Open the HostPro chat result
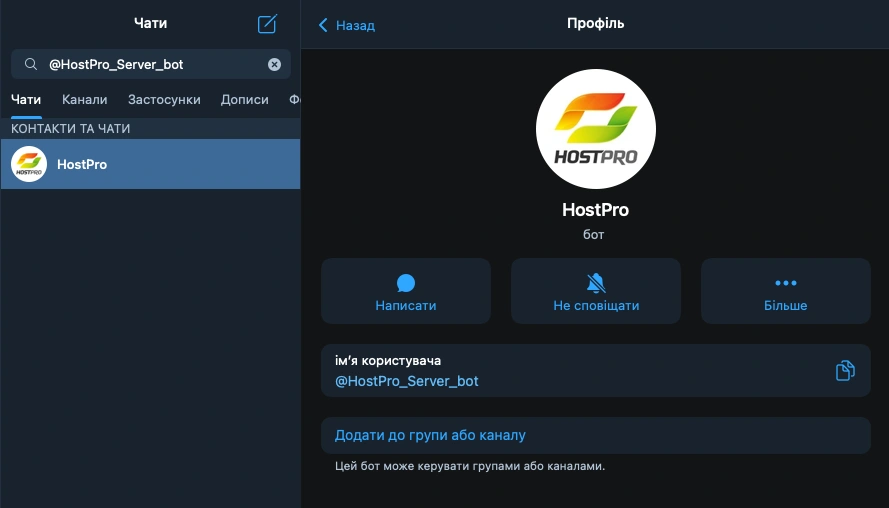Screen dimensions: 889x508 pos(150,164)
